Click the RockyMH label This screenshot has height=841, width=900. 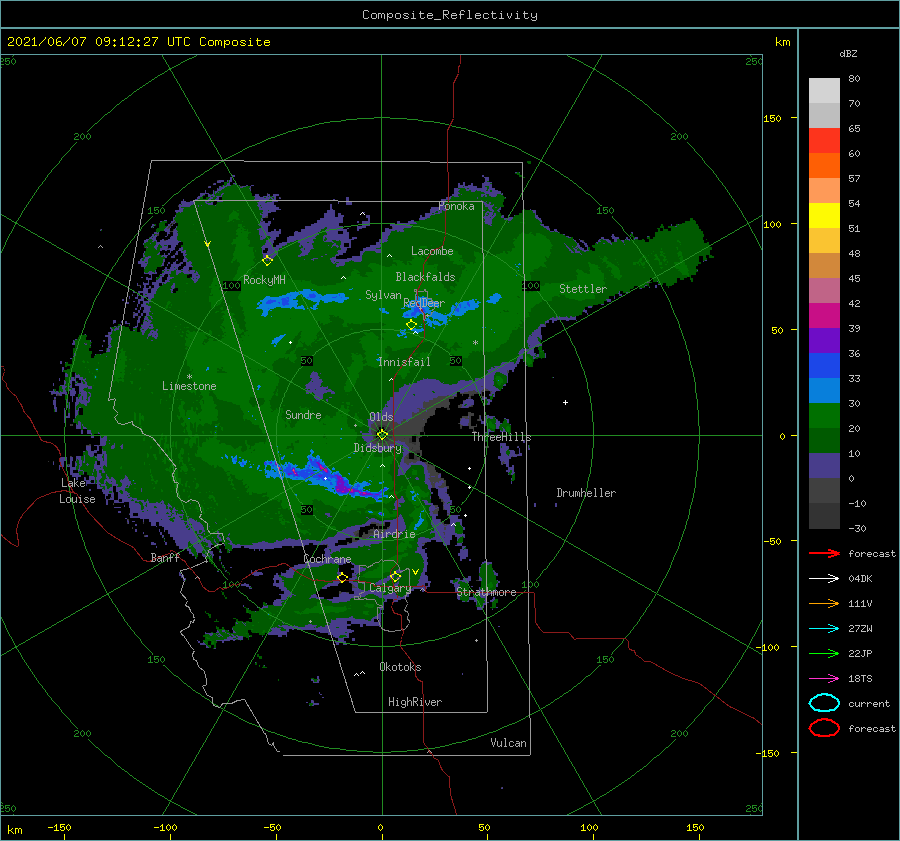point(264,280)
